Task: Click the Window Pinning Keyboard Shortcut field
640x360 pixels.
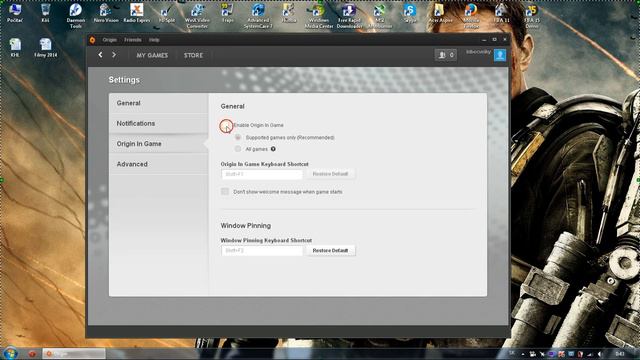Action: pyautogui.click(x=262, y=251)
